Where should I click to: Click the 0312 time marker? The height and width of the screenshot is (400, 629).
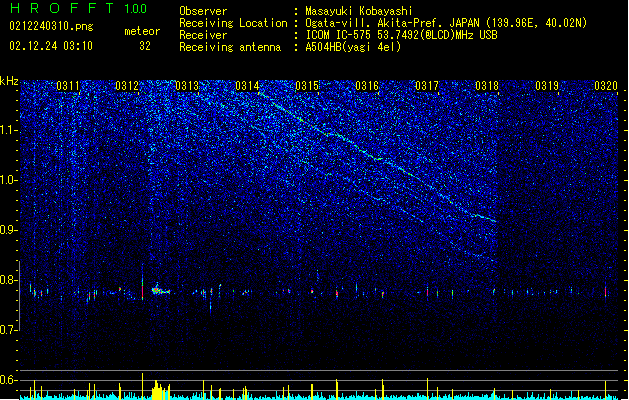pos(127,85)
